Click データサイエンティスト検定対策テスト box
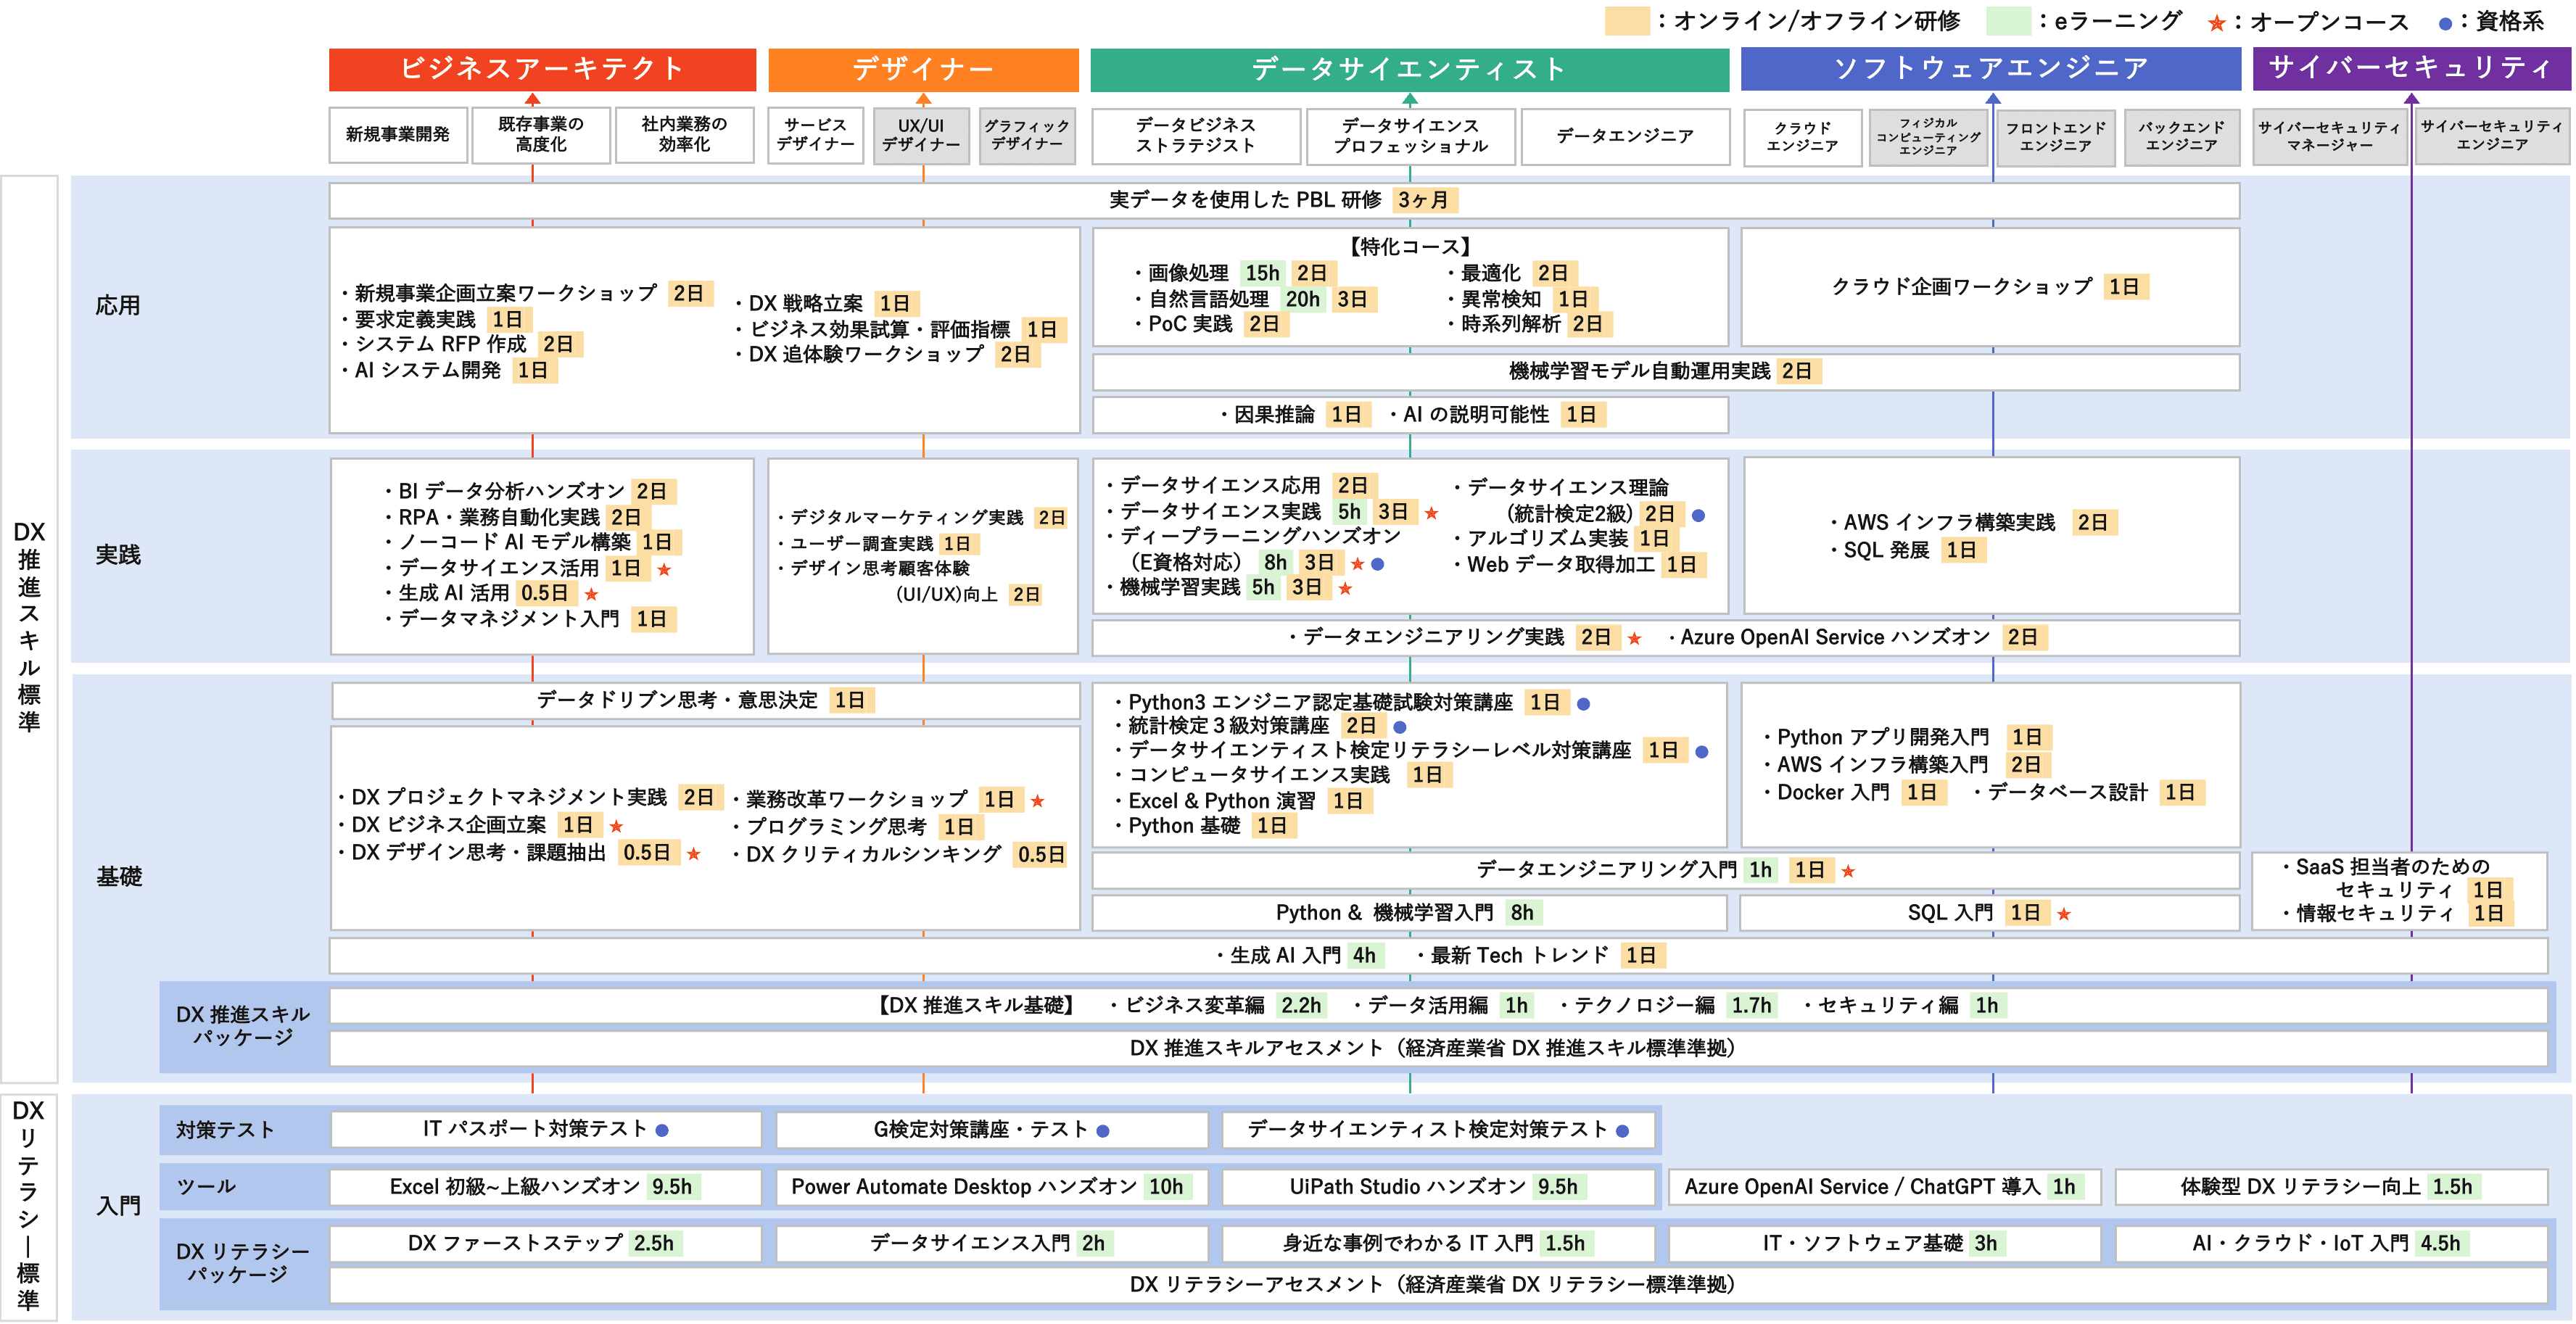 (1438, 1130)
